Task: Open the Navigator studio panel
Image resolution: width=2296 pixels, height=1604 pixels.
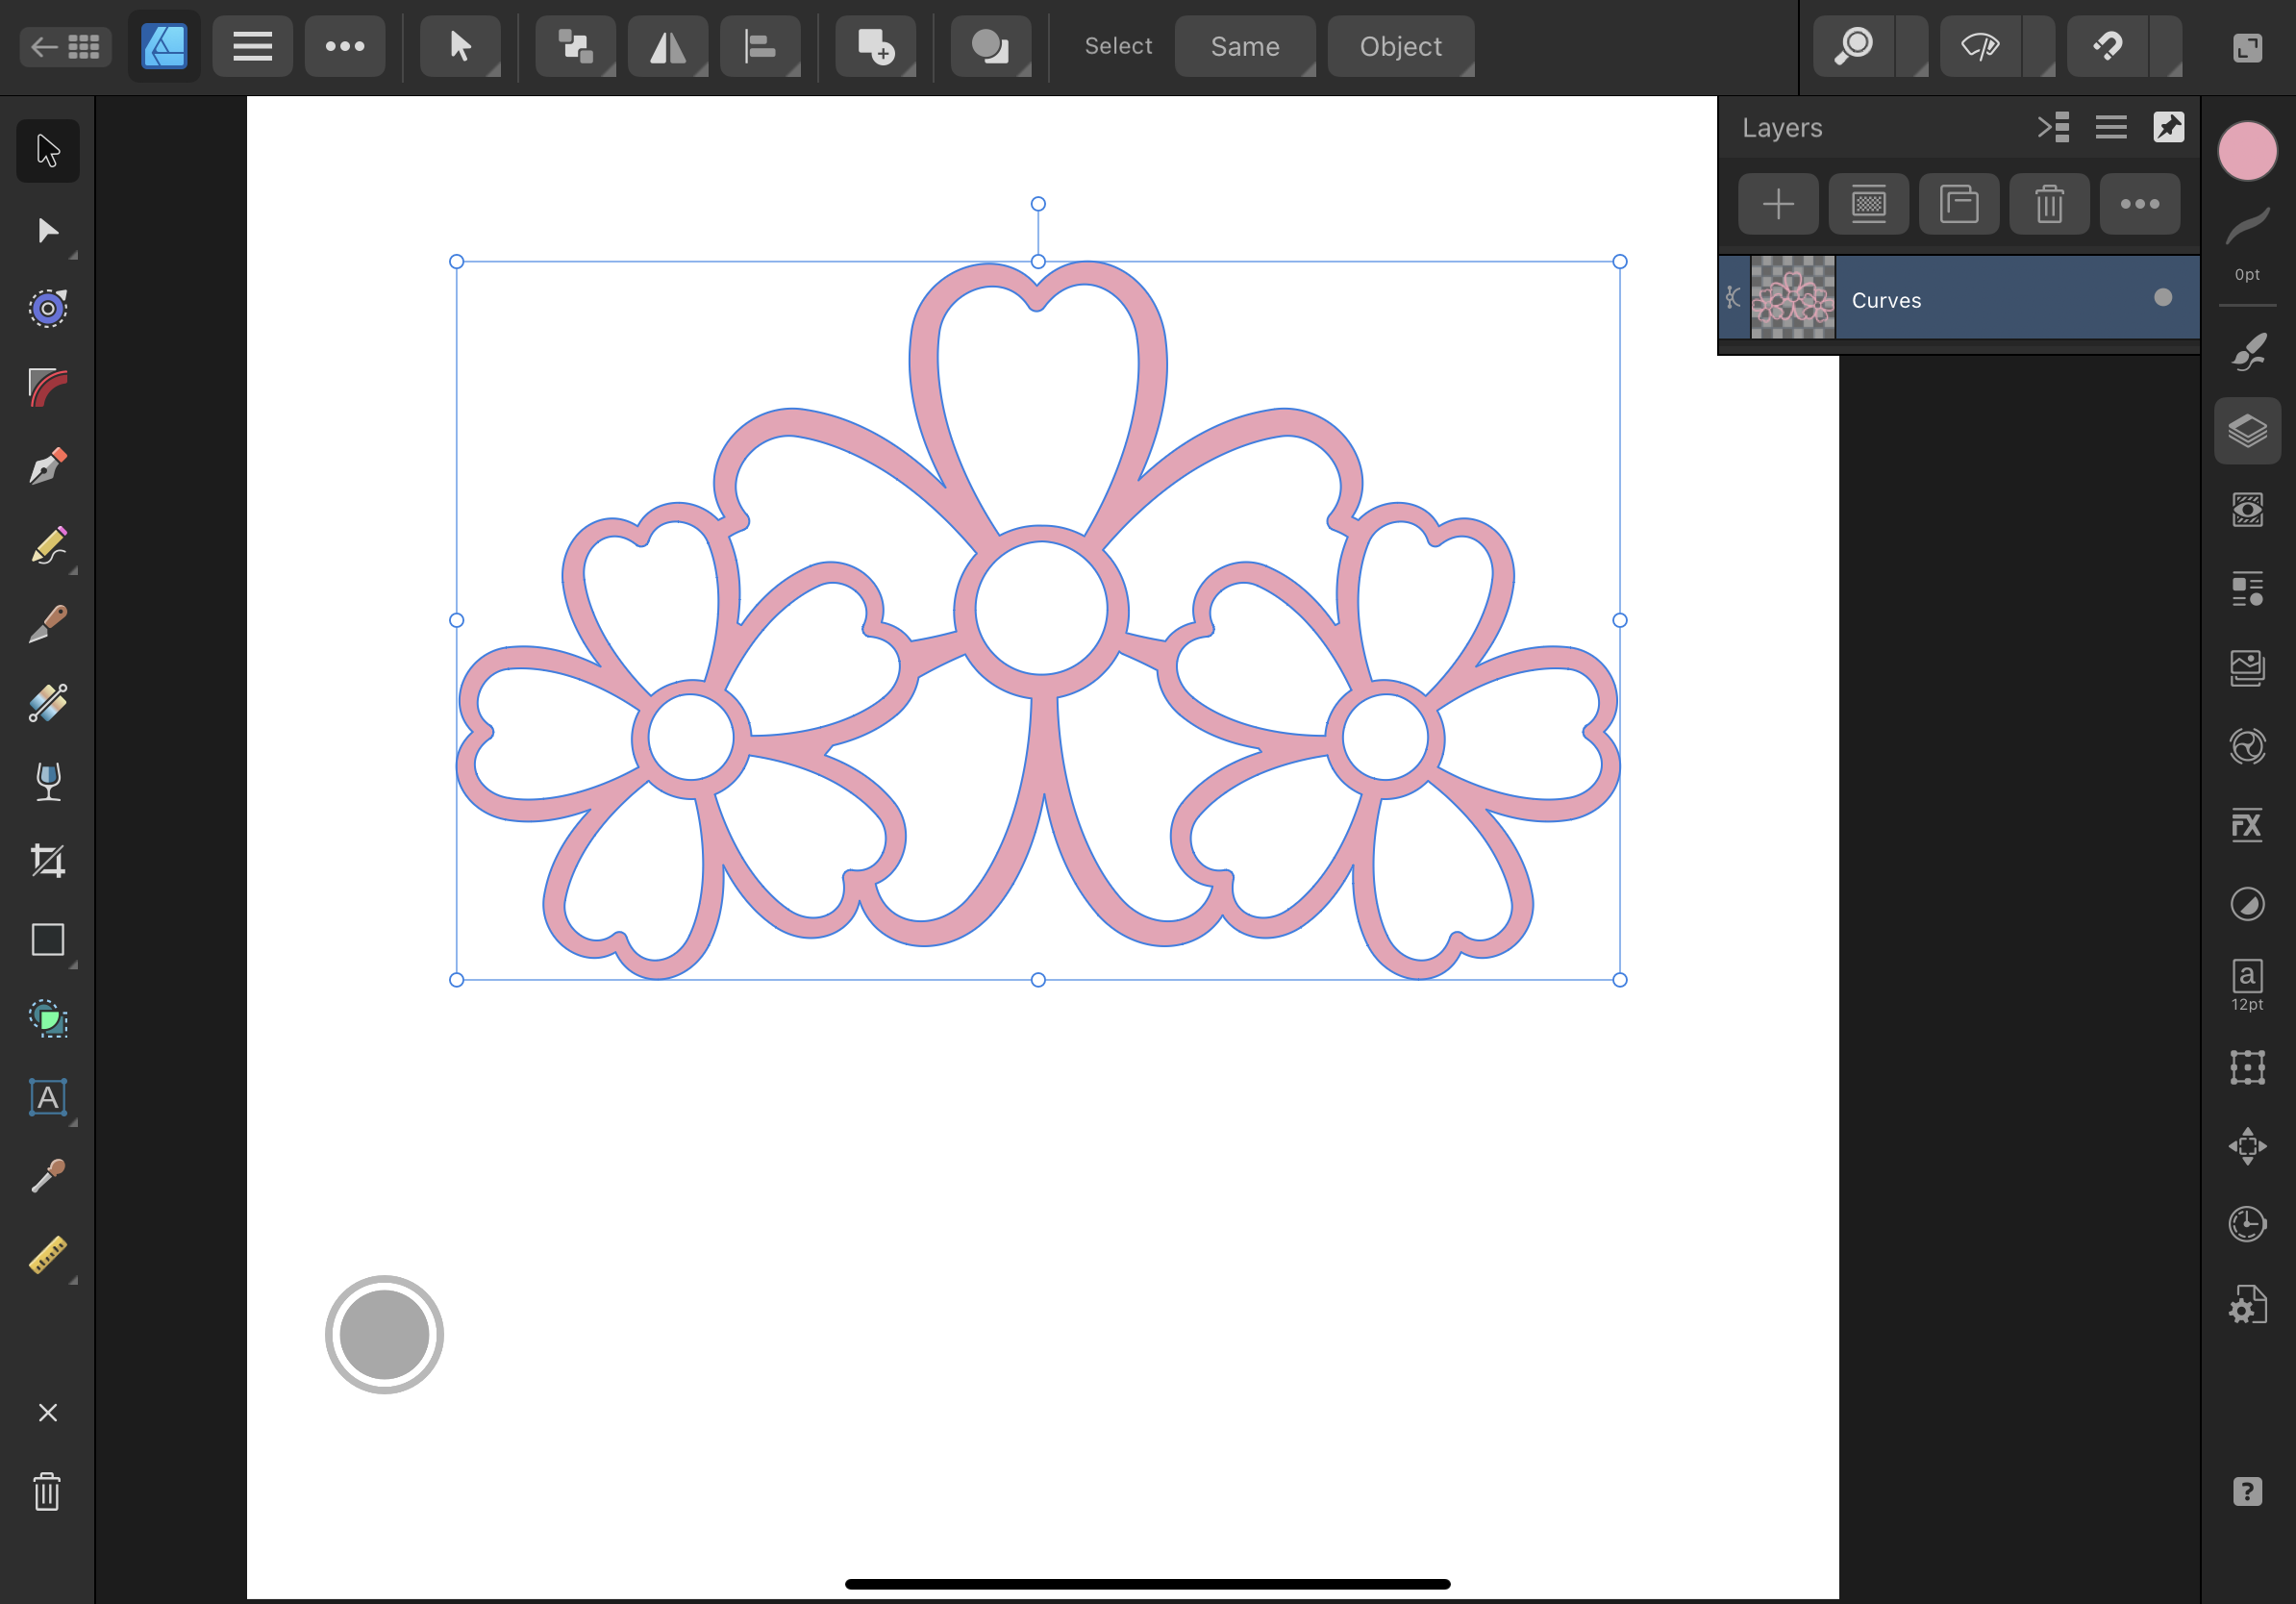Action: point(2247,1146)
